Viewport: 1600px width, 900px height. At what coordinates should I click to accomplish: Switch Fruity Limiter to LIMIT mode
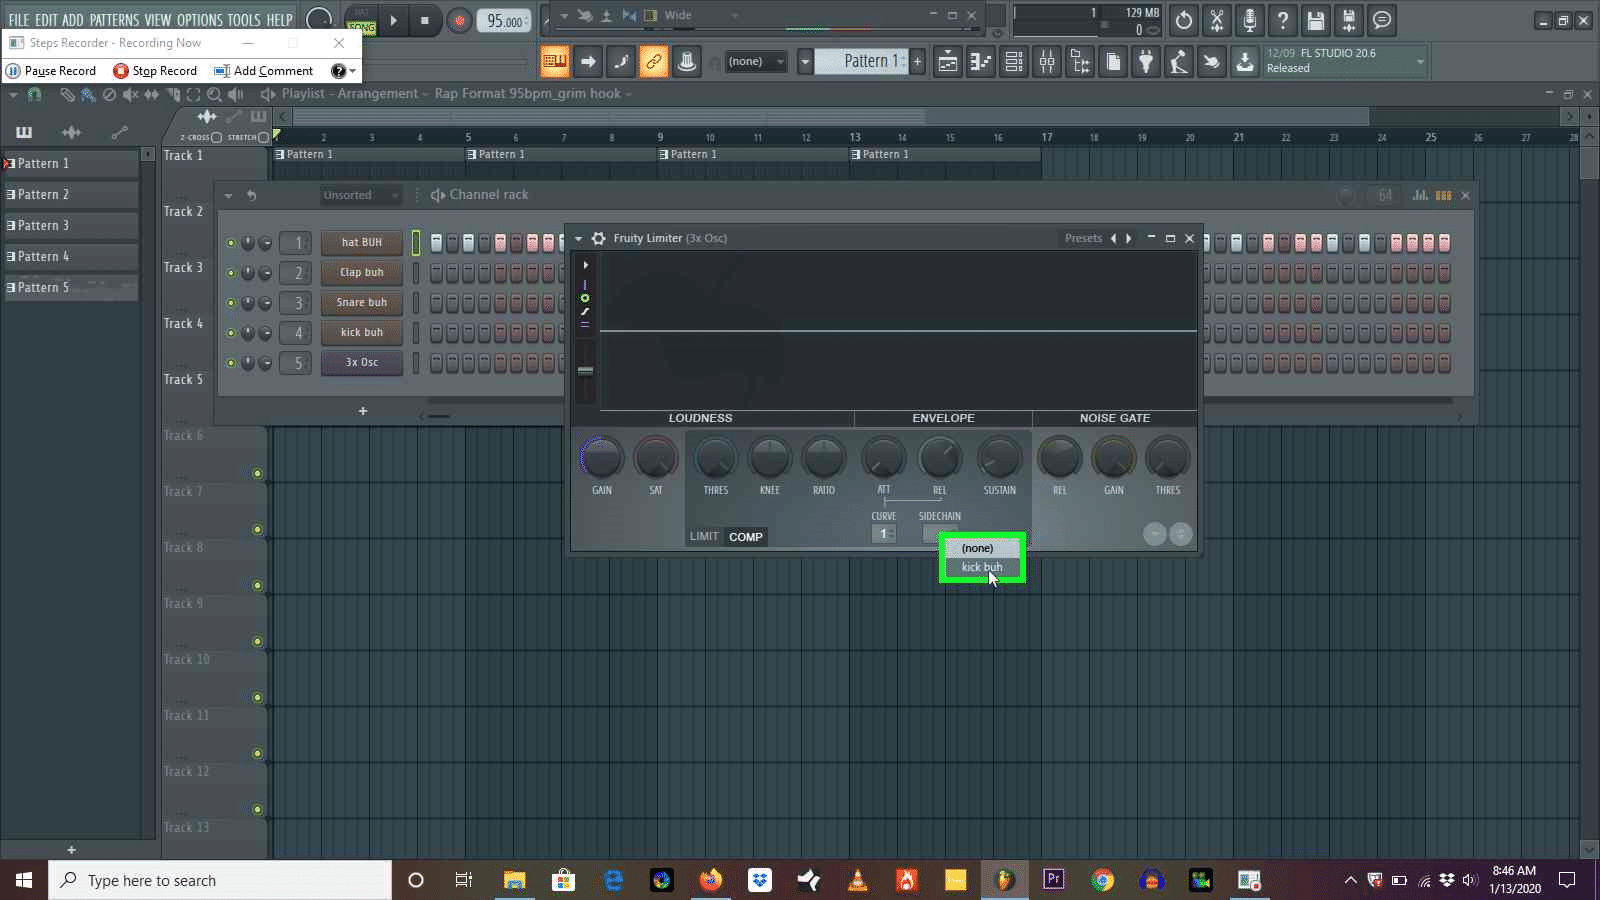tap(704, 537)
